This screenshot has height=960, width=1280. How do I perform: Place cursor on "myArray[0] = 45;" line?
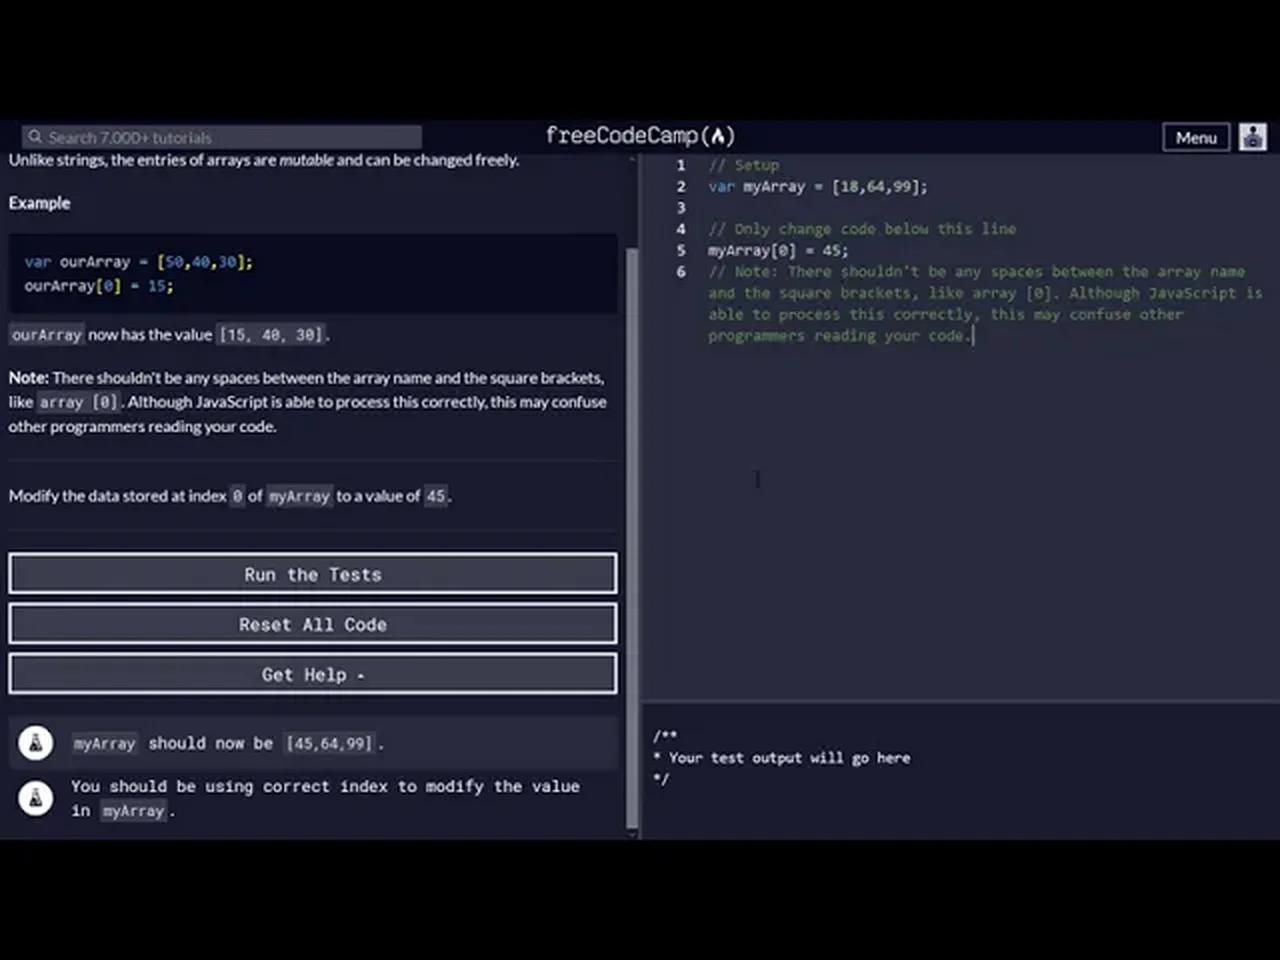coord(778,251)
